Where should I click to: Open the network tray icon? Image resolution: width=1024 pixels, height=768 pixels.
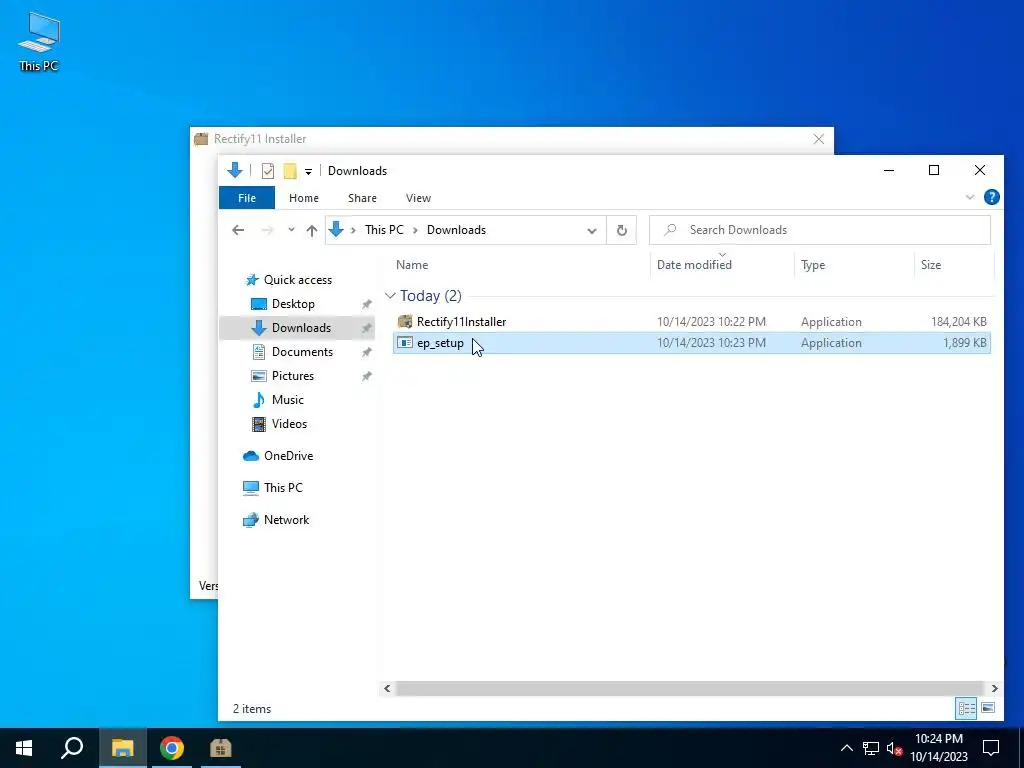tap(871, 748)
